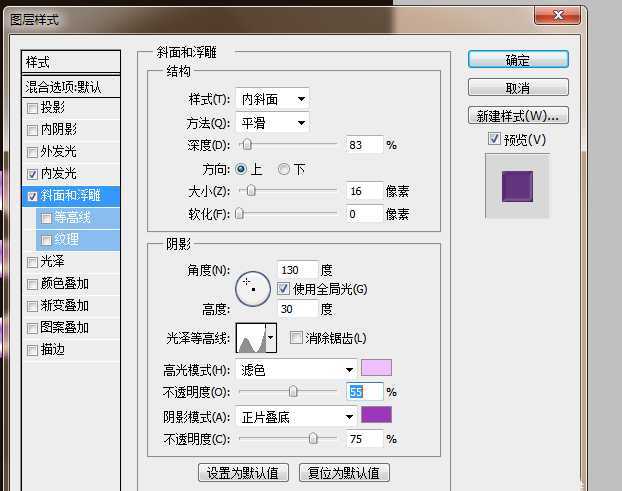Tick the 投影 drop shadow checkbox
Viewport: 622px width, 491px height.
(32, 108)
